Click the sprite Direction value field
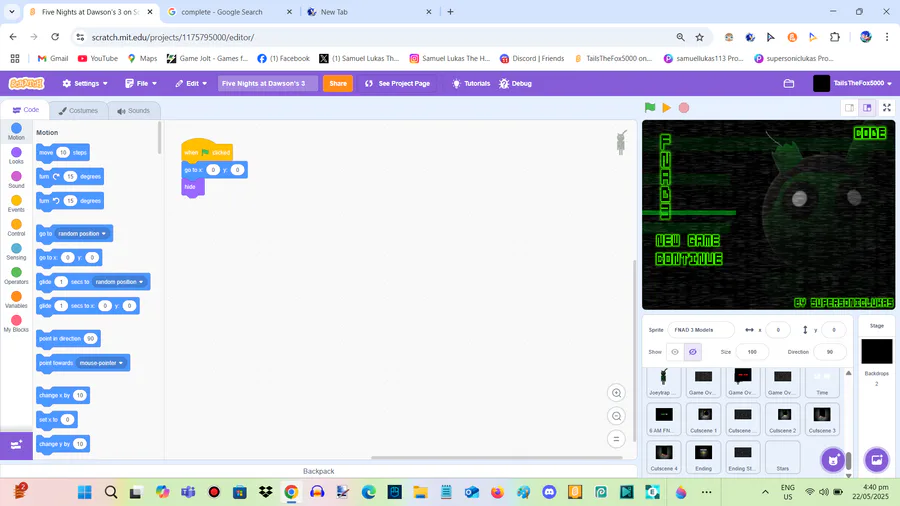900x506 pixels. (829, 352)
